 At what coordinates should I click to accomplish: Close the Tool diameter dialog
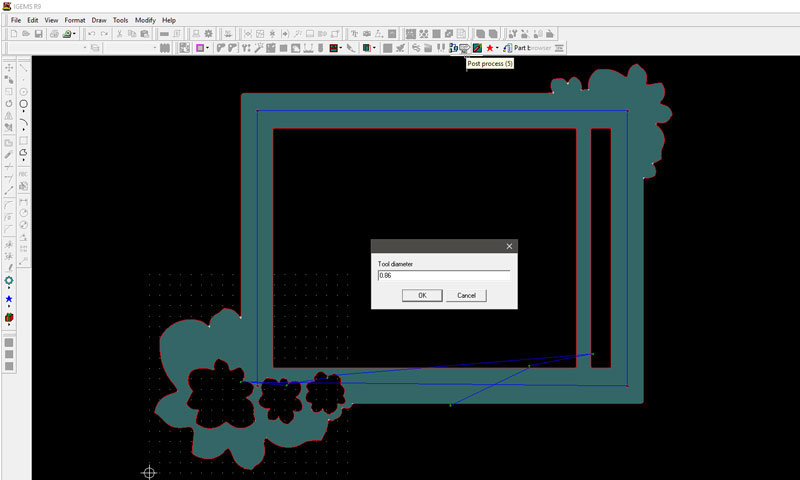pyautogui.click(x=509, y=246)
